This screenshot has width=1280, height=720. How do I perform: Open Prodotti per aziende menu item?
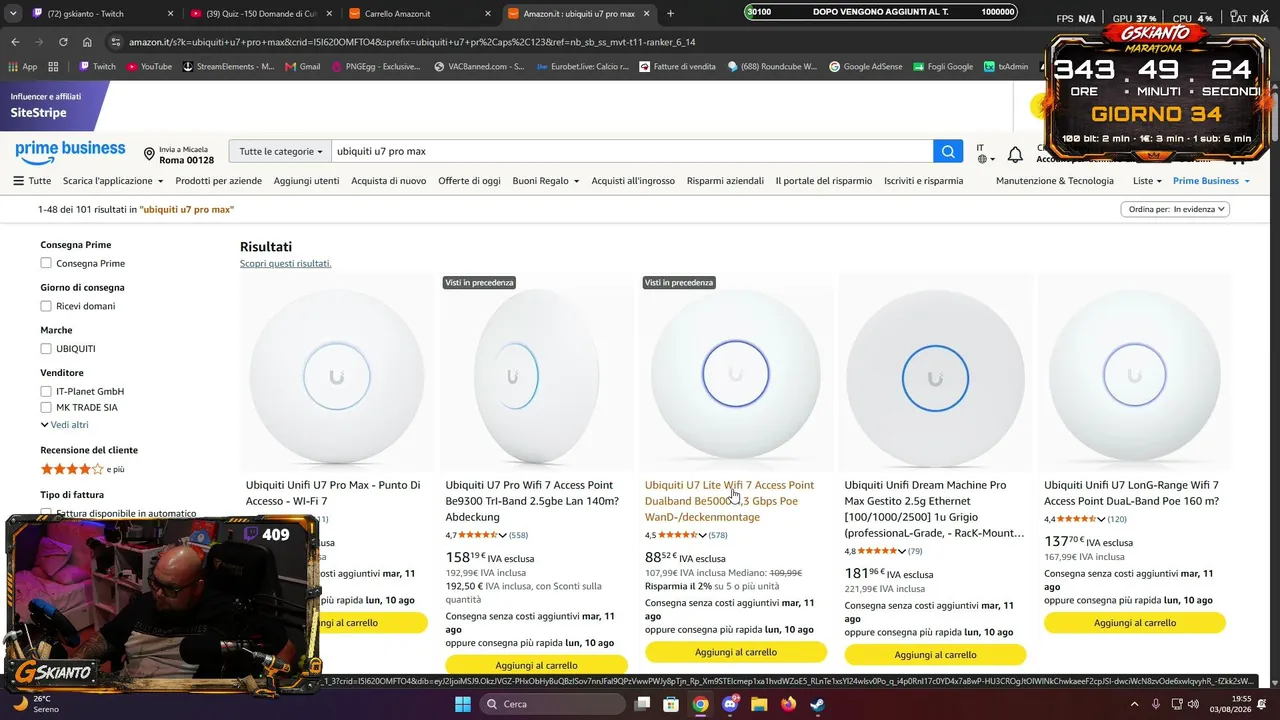click(x=218, y=181)
